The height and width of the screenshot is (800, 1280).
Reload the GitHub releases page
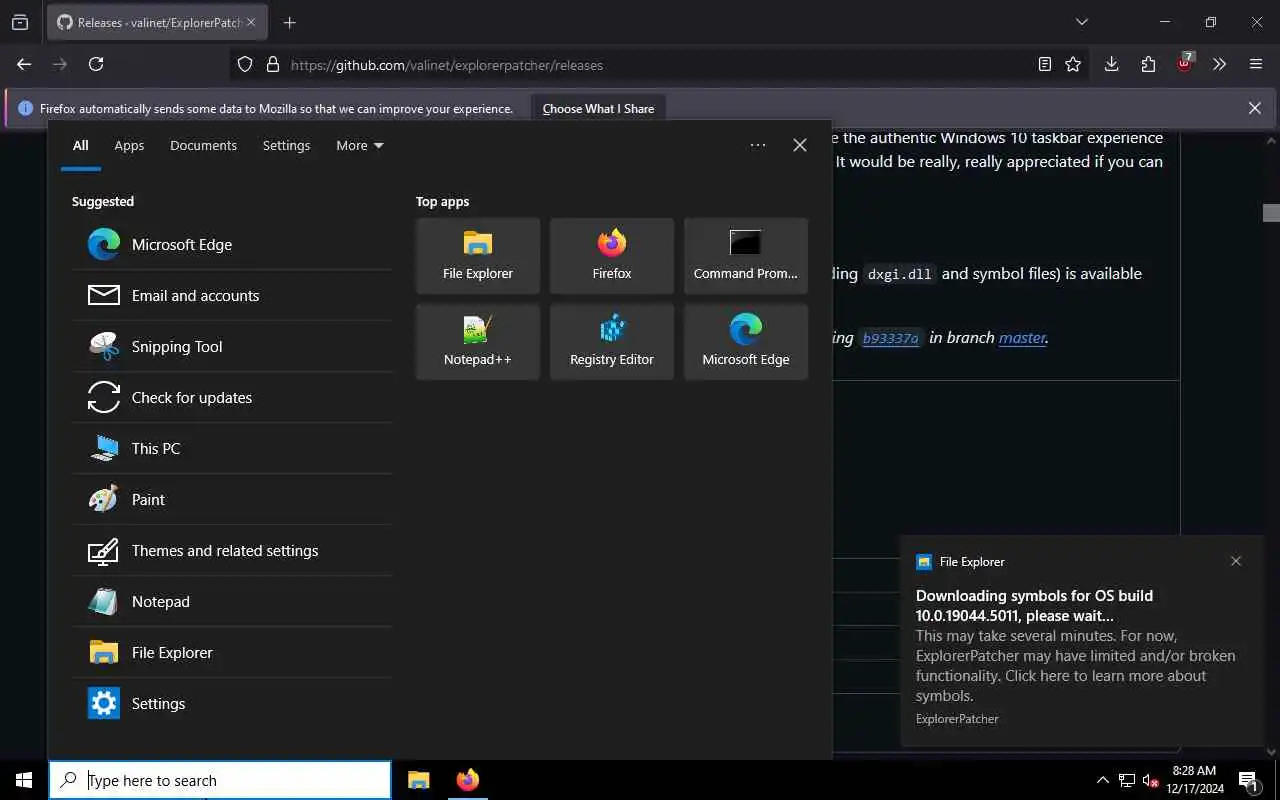[x=96, y=64]
